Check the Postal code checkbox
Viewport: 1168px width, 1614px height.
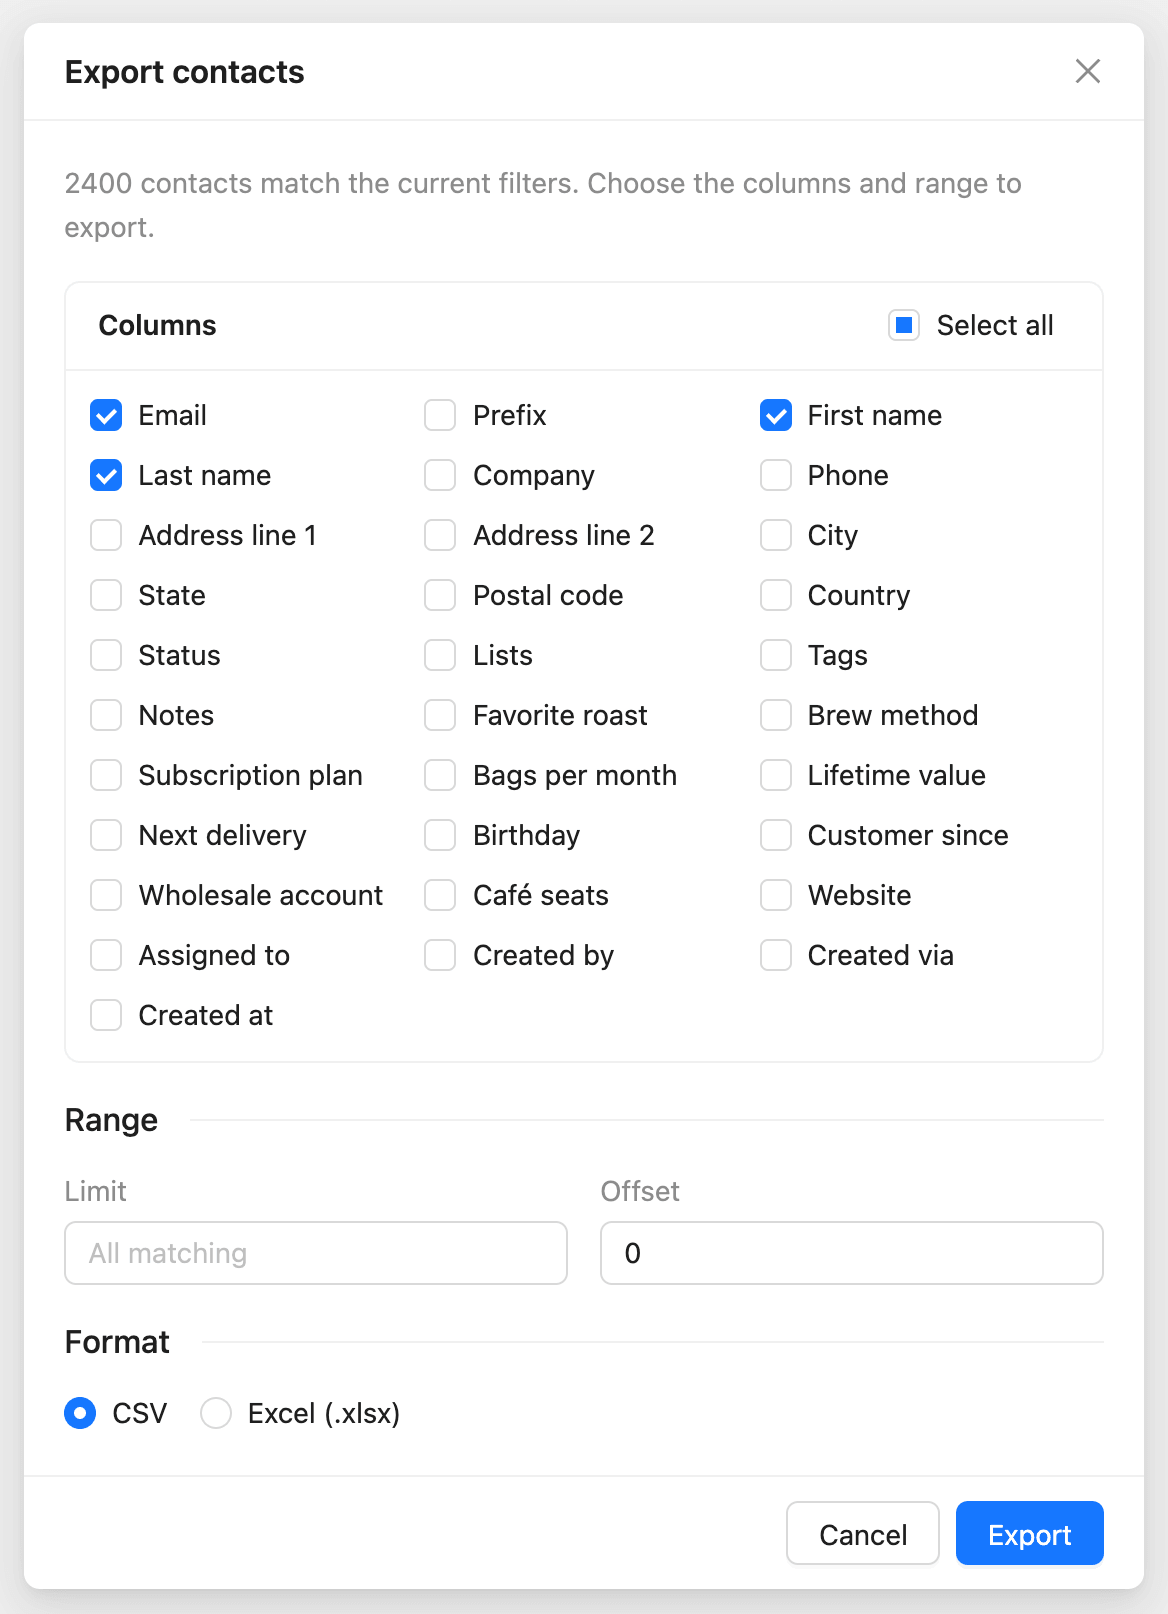pyautogui.click(x=440, y=595)
